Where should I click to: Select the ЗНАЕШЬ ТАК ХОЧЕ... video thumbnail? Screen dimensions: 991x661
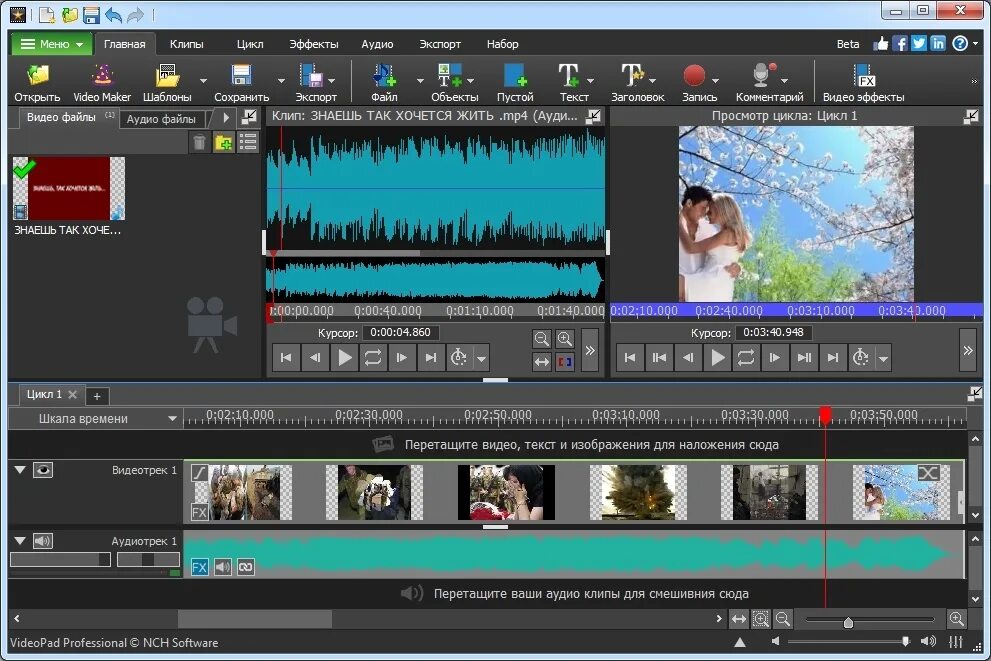coord(69,188)
